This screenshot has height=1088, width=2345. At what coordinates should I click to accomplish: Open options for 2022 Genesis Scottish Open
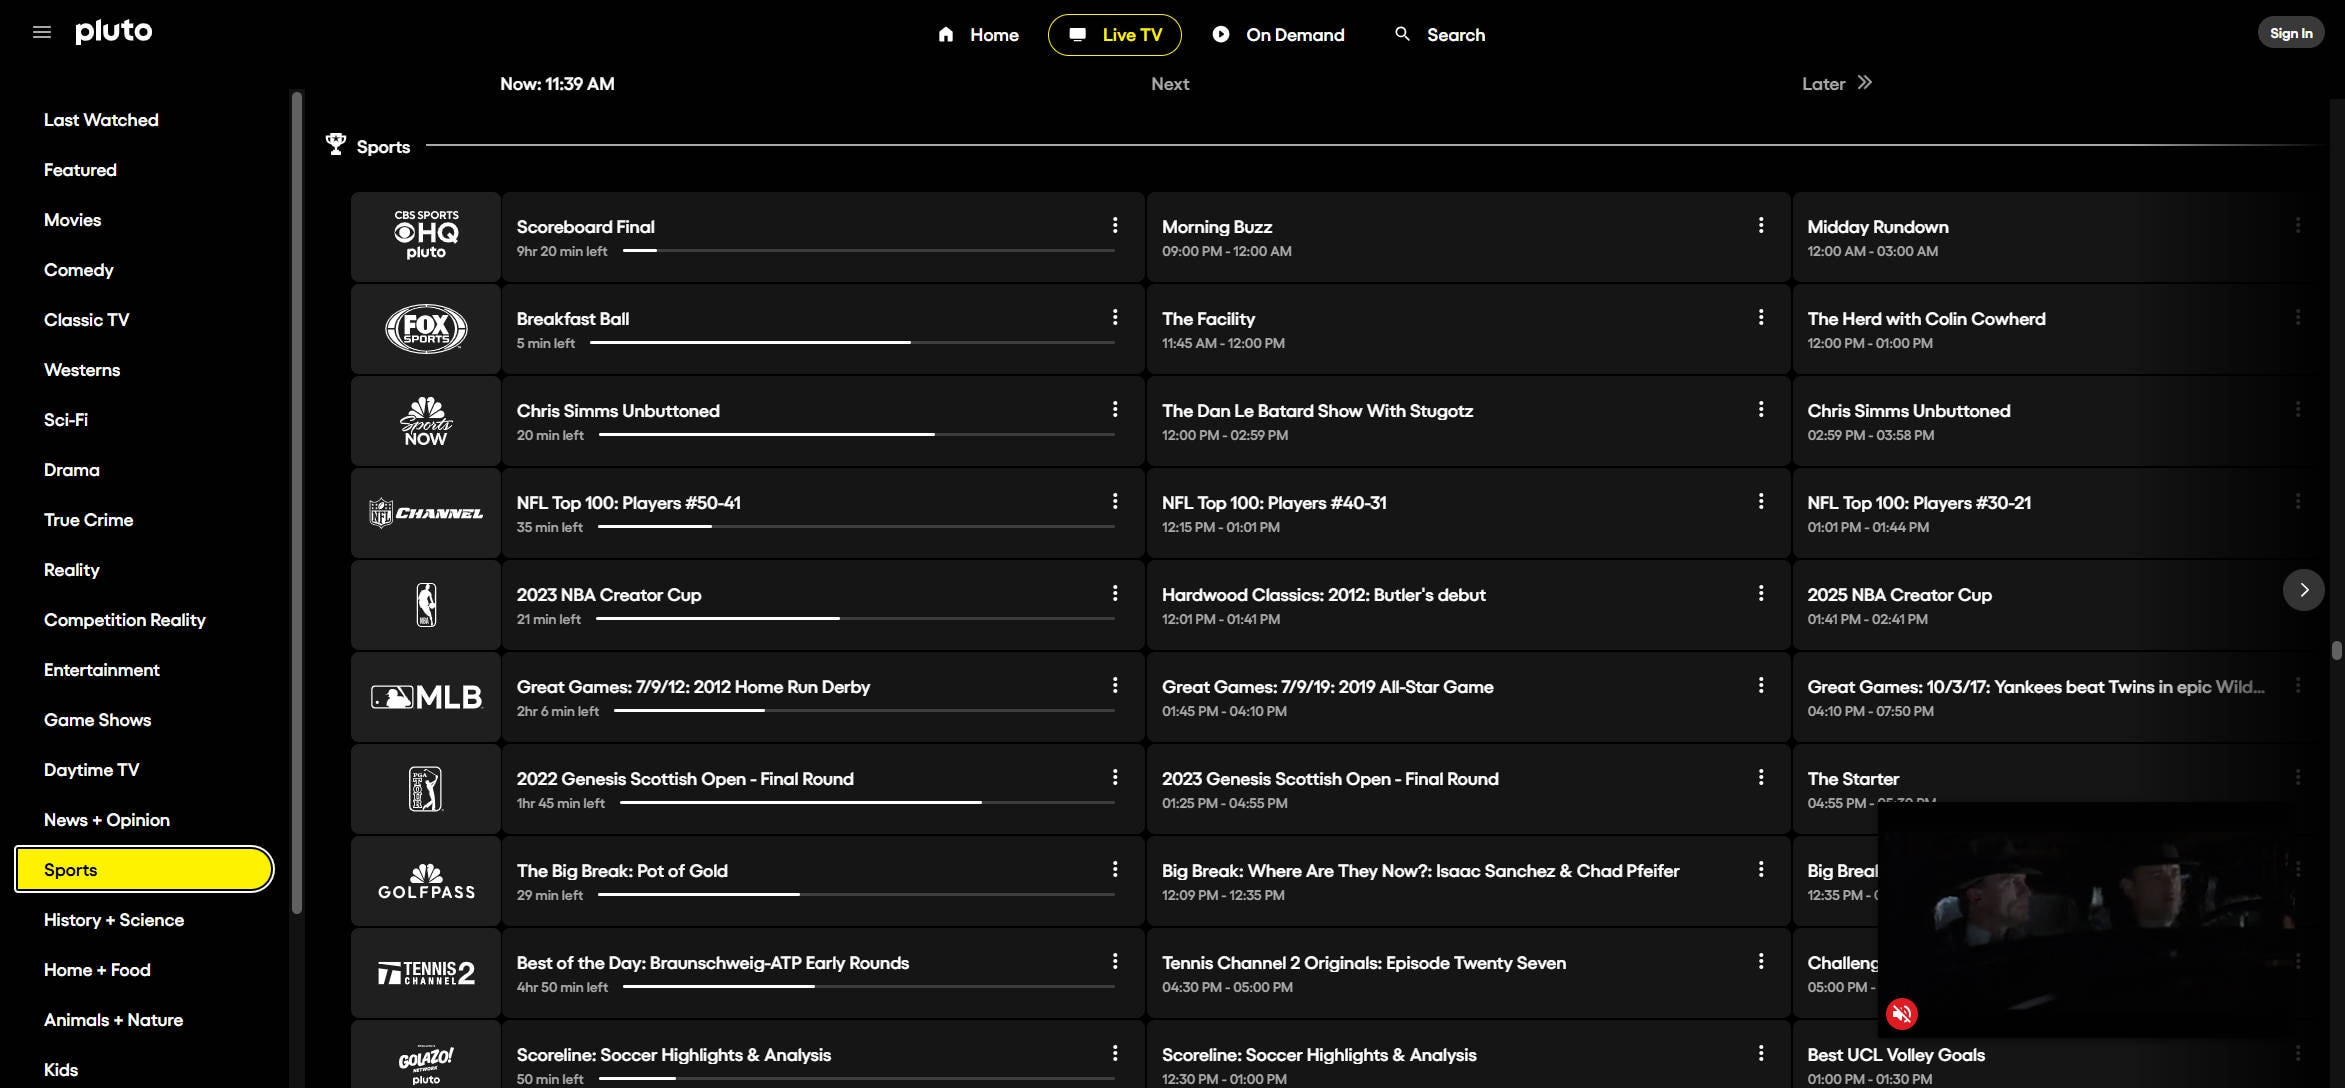coord(1115,778)
